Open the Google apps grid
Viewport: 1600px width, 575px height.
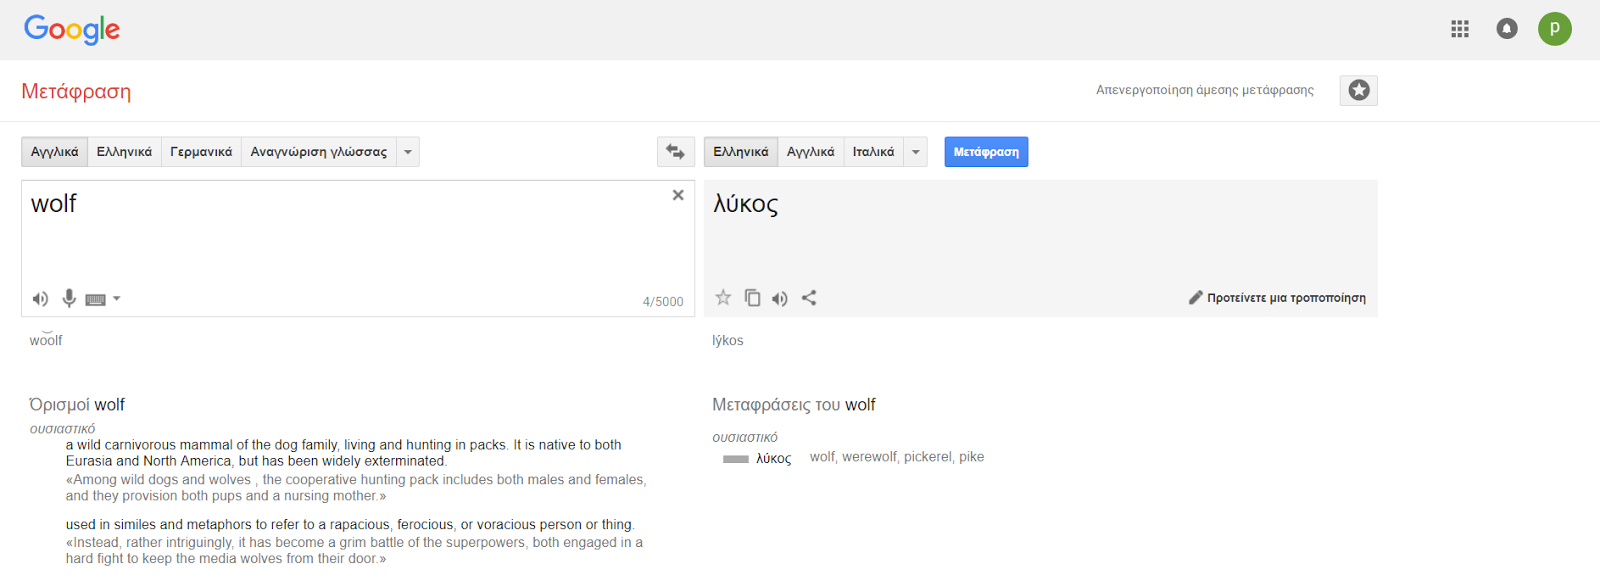[1460, 29]
